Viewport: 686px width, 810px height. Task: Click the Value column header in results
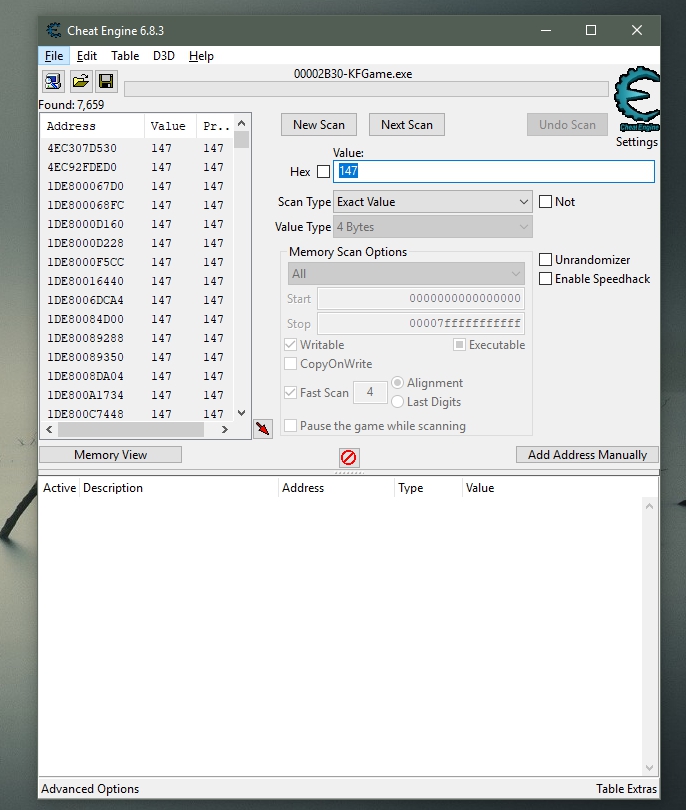click(170, 126)
